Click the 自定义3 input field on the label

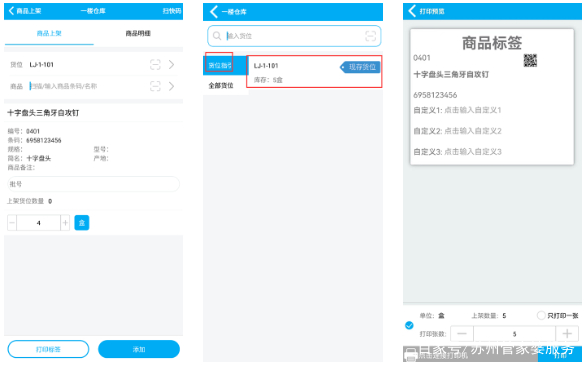473,152
